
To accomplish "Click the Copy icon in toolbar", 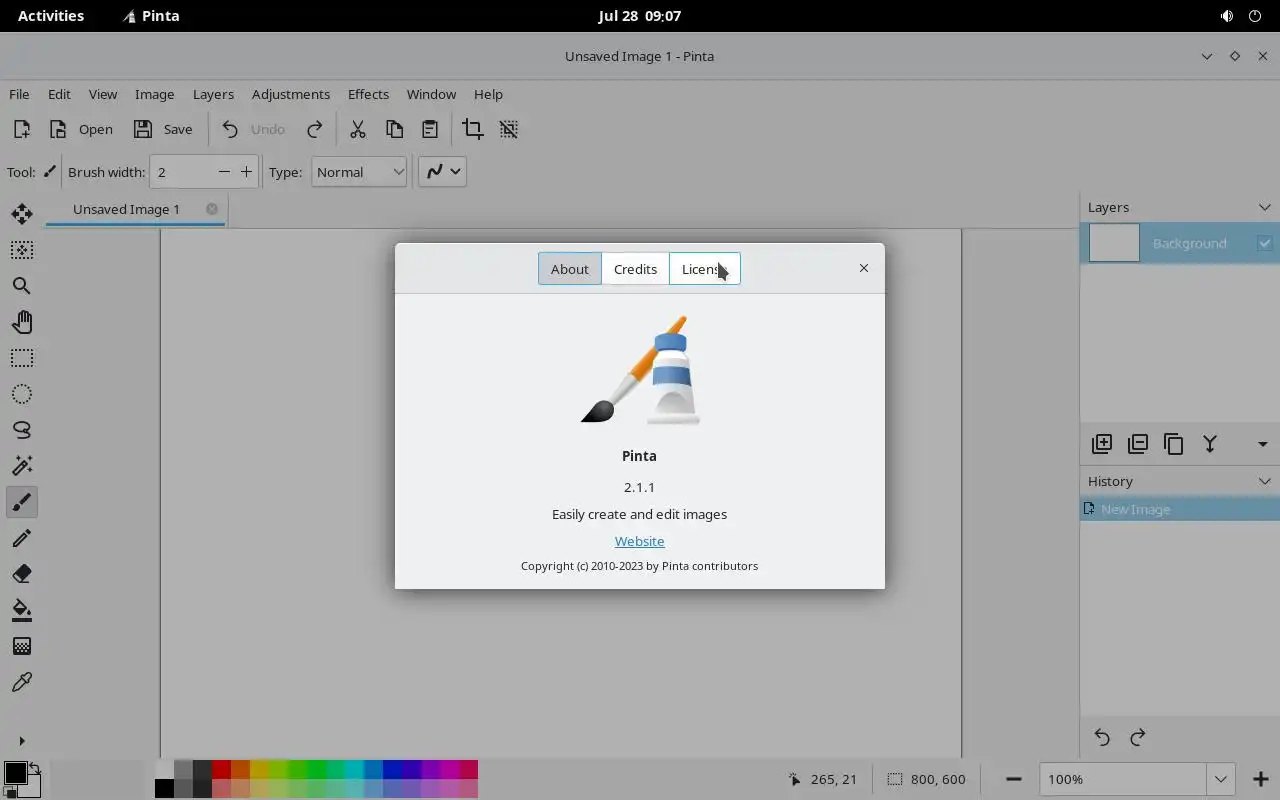I will [394, 129].
